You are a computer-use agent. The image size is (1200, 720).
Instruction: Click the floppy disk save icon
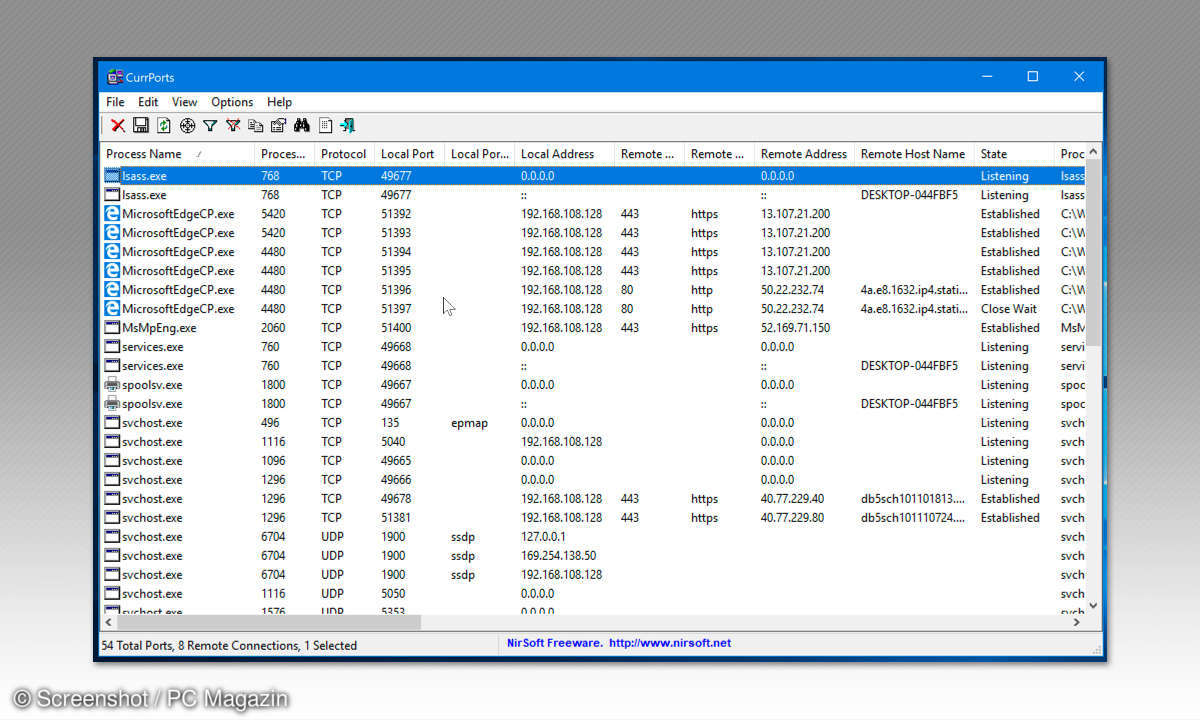point(141,125)
